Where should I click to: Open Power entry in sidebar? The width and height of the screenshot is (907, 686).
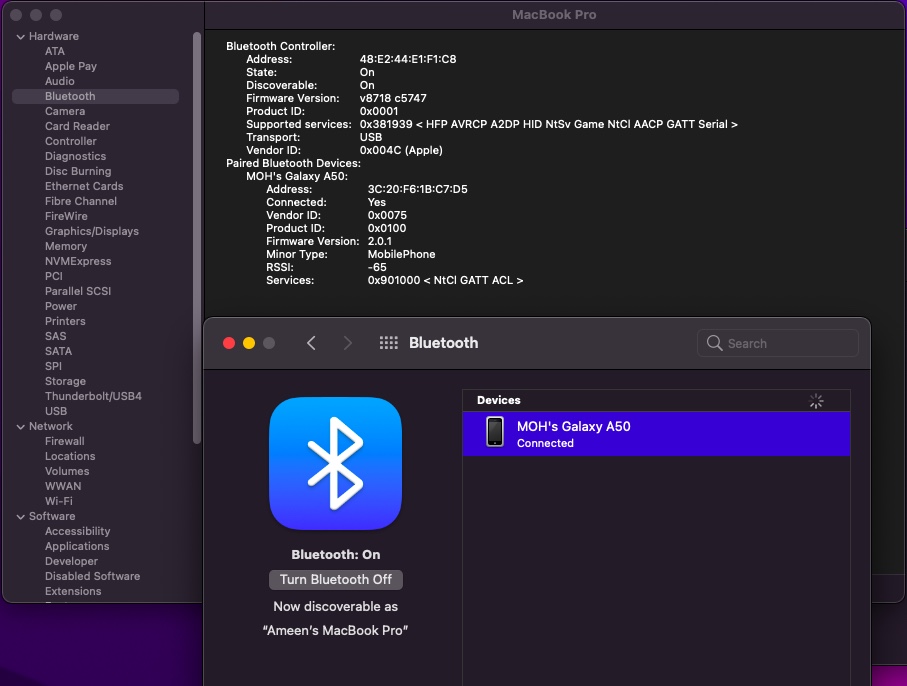(61, 307)
